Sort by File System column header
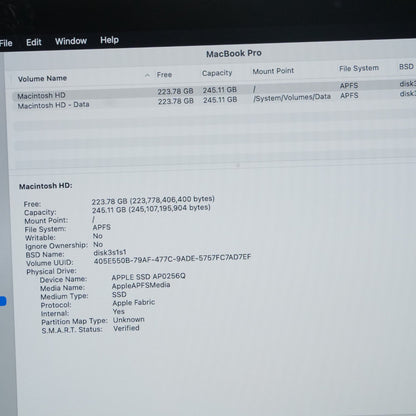The image size is (416, 416). (x=359, y=68)
